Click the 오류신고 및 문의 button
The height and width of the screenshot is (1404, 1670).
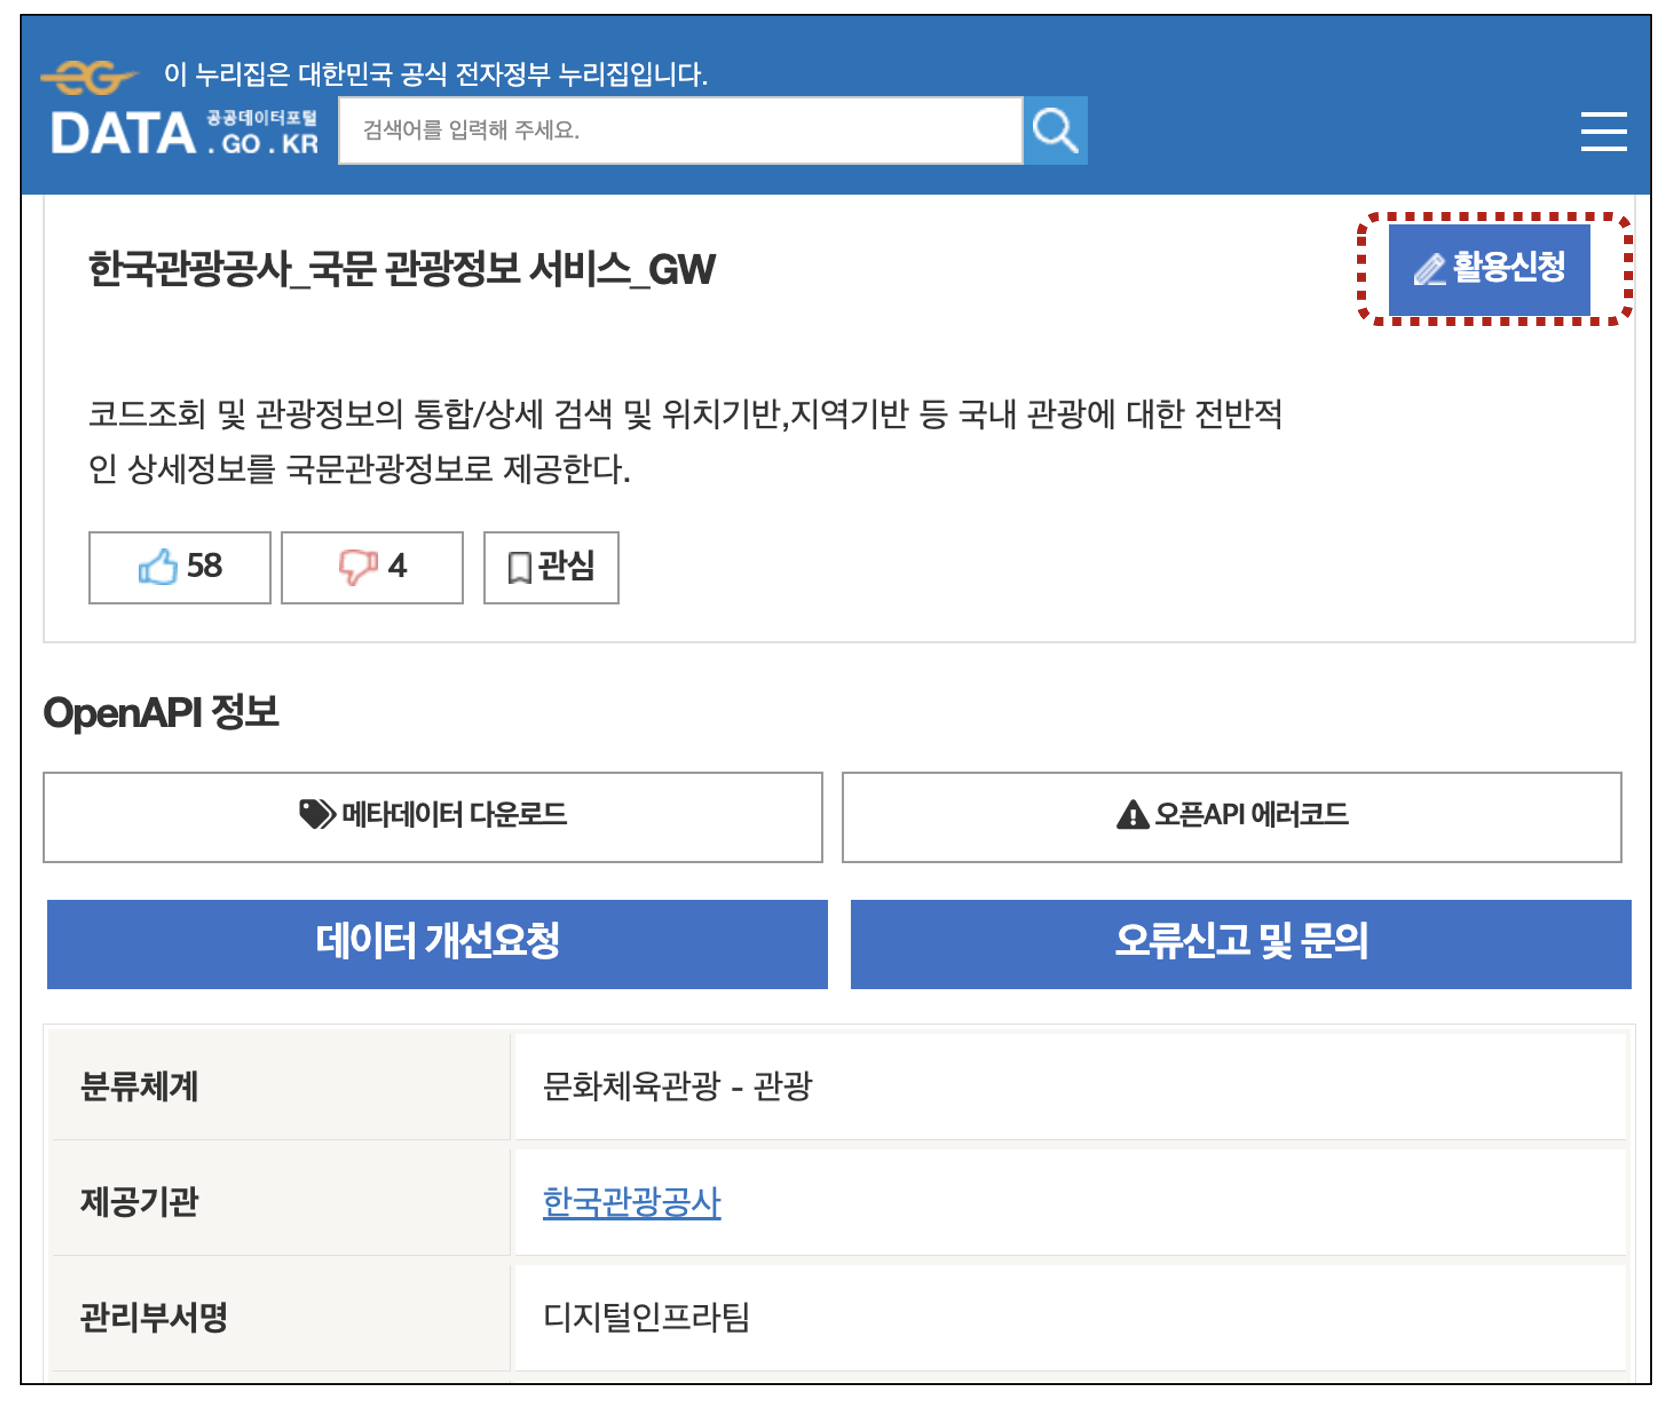click(x=1241, y=943)
